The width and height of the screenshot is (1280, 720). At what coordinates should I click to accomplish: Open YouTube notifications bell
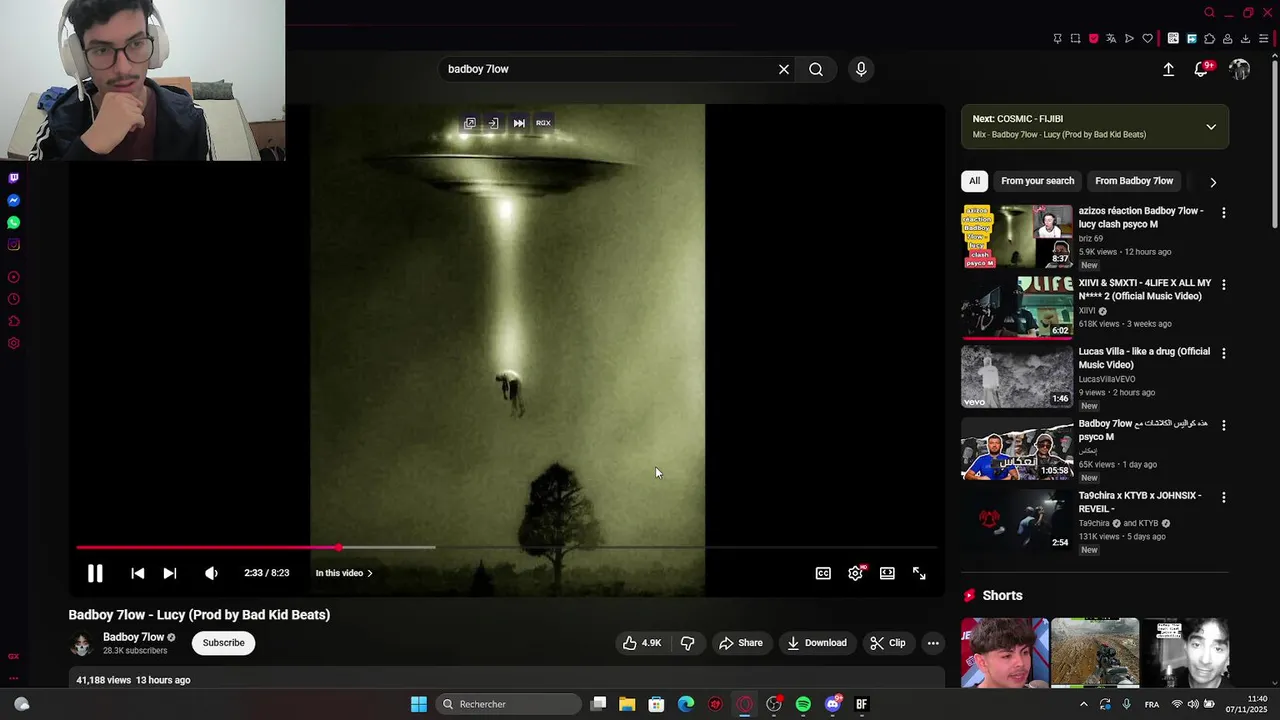click(1201, 69)
